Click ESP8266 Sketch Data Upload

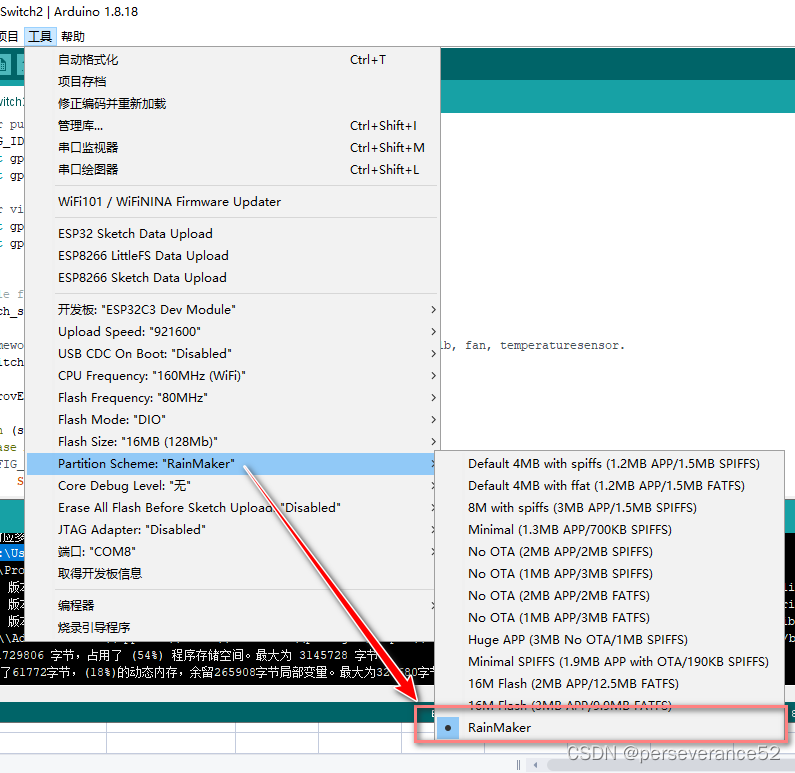tap(232, 278)
